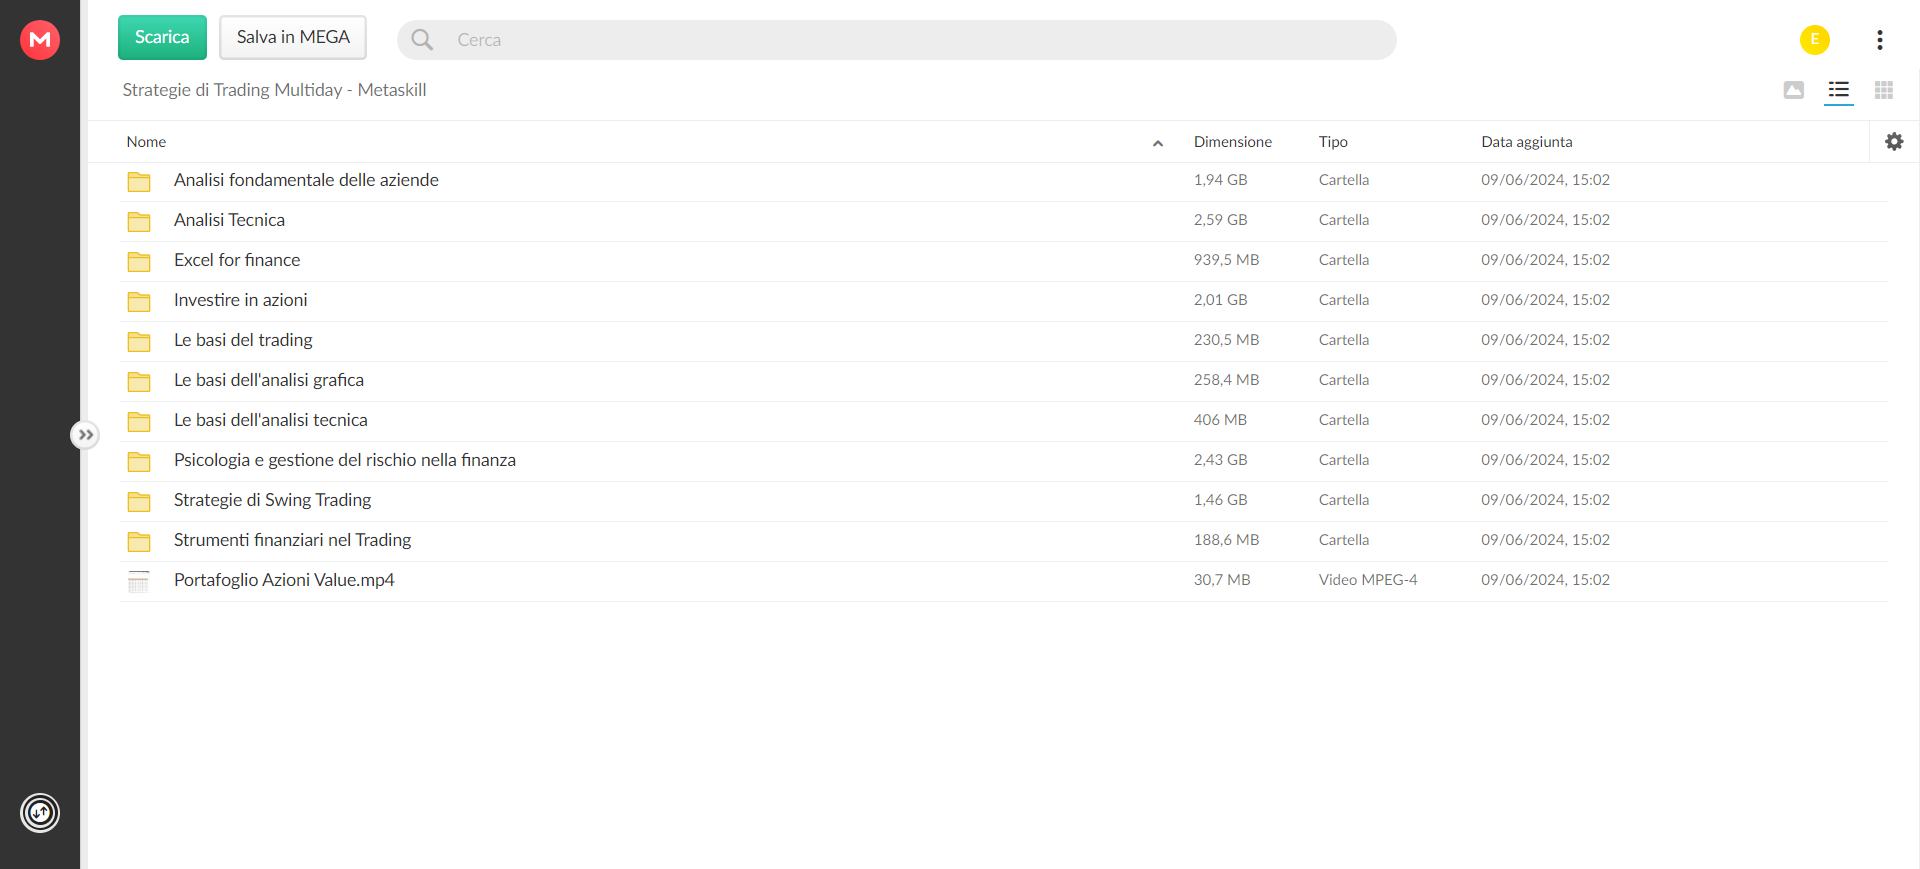Open the three-dot more options menu
The height and width of the screenshot is (869, 1920).
coord(1880,40)
